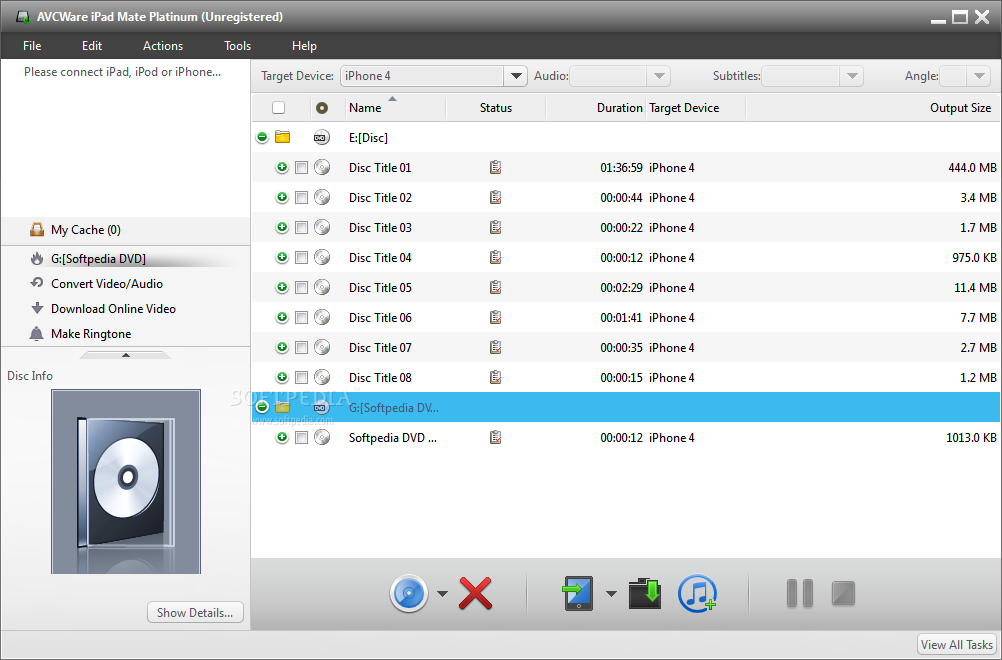Sort by the Name column header
The height and width of the screenshot is (660, 1002).
pyautogui.click(x=395, y=108)
